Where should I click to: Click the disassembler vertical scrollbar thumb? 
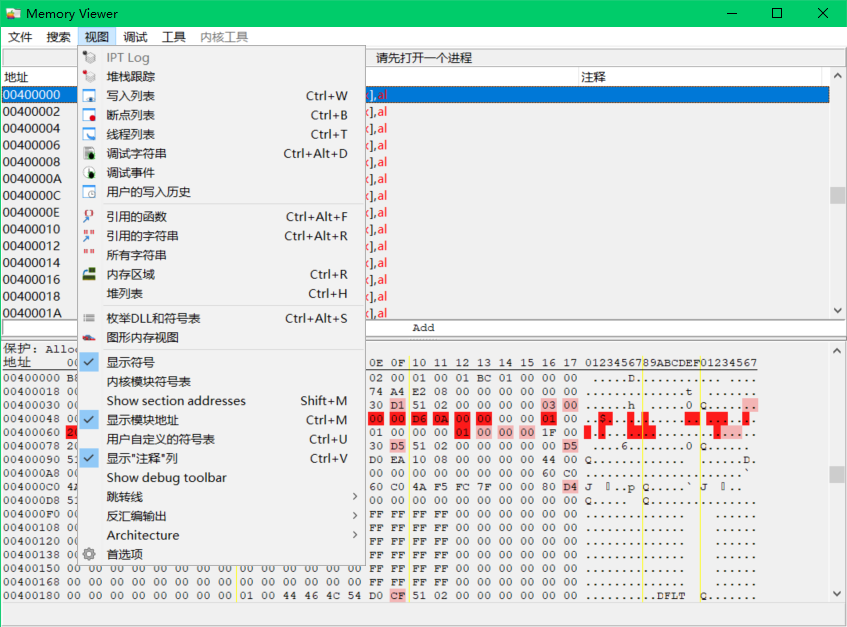coord(837,195)
